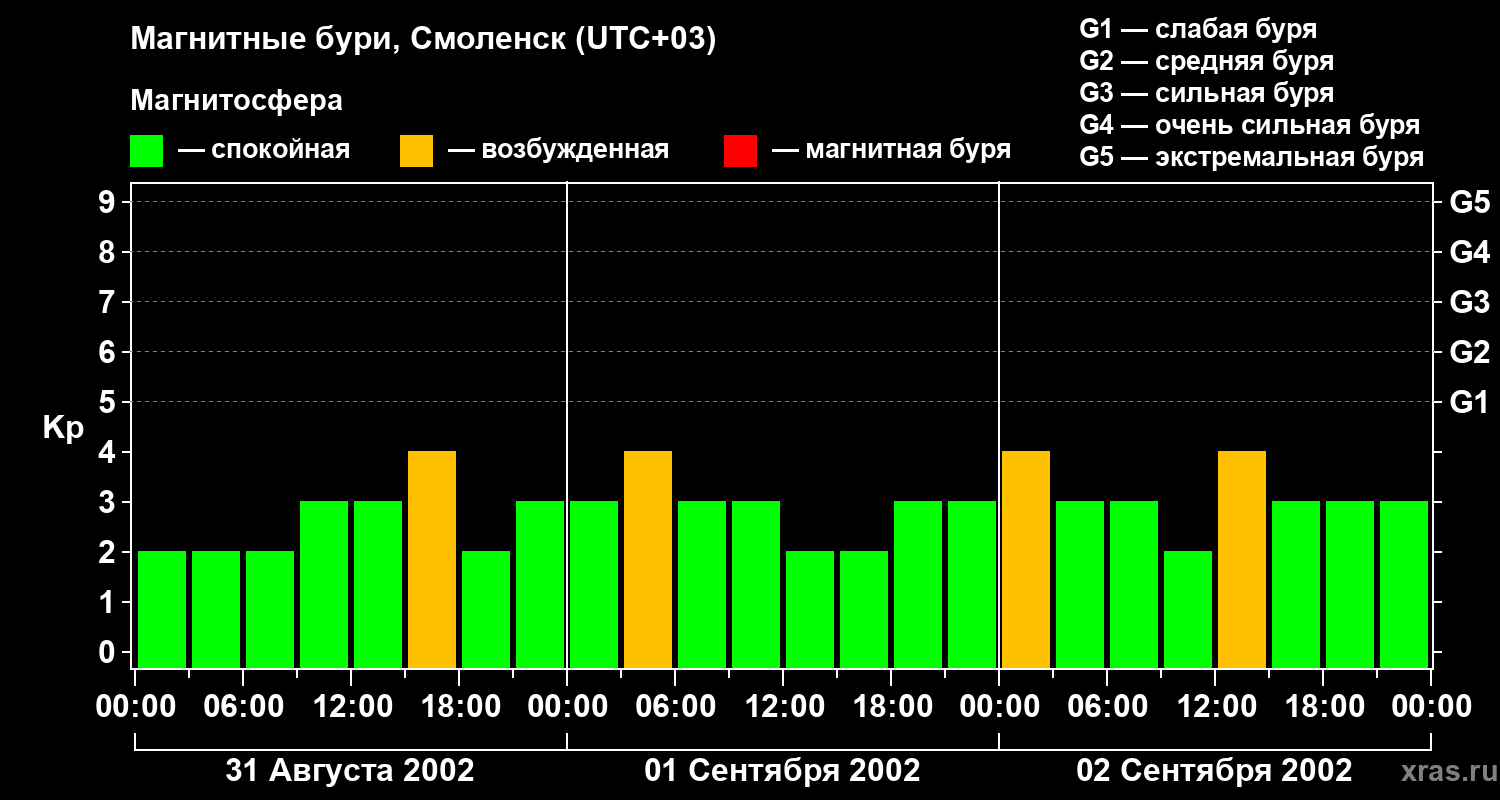1500x800 pixels.
Task: Select the orange Kp 4 bar on 31 Августа
Action: (432, 559)
